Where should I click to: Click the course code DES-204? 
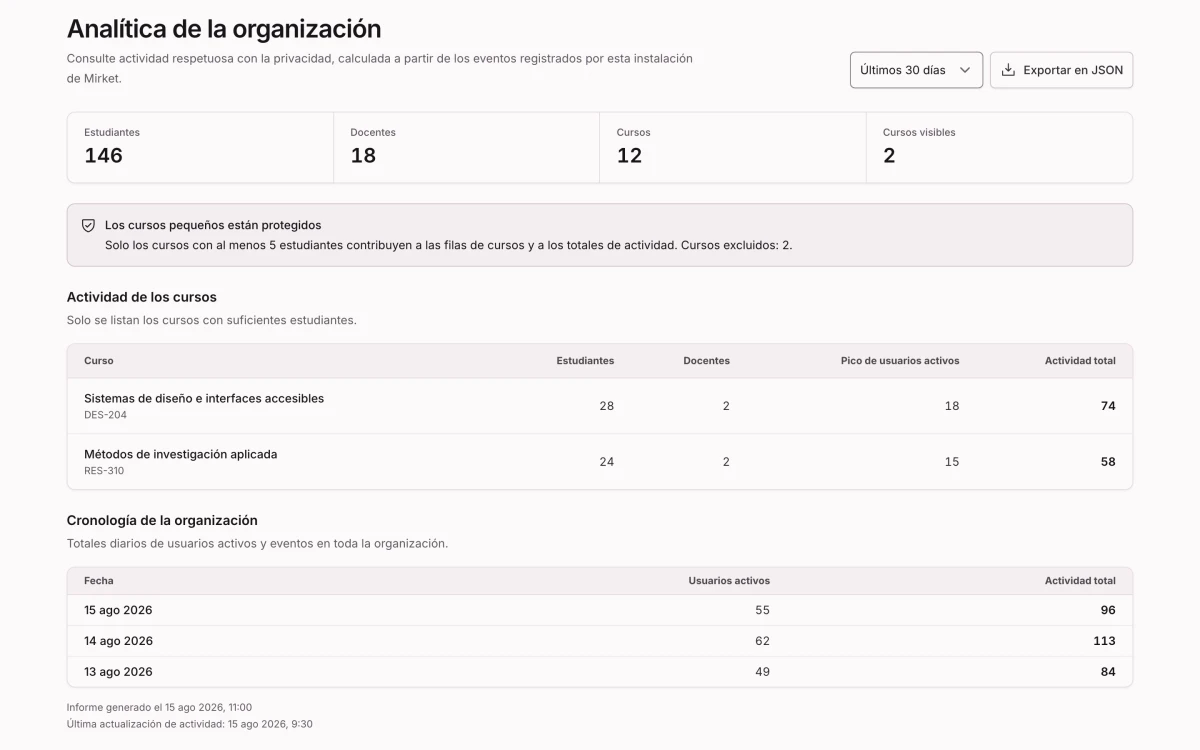point(105,415)
